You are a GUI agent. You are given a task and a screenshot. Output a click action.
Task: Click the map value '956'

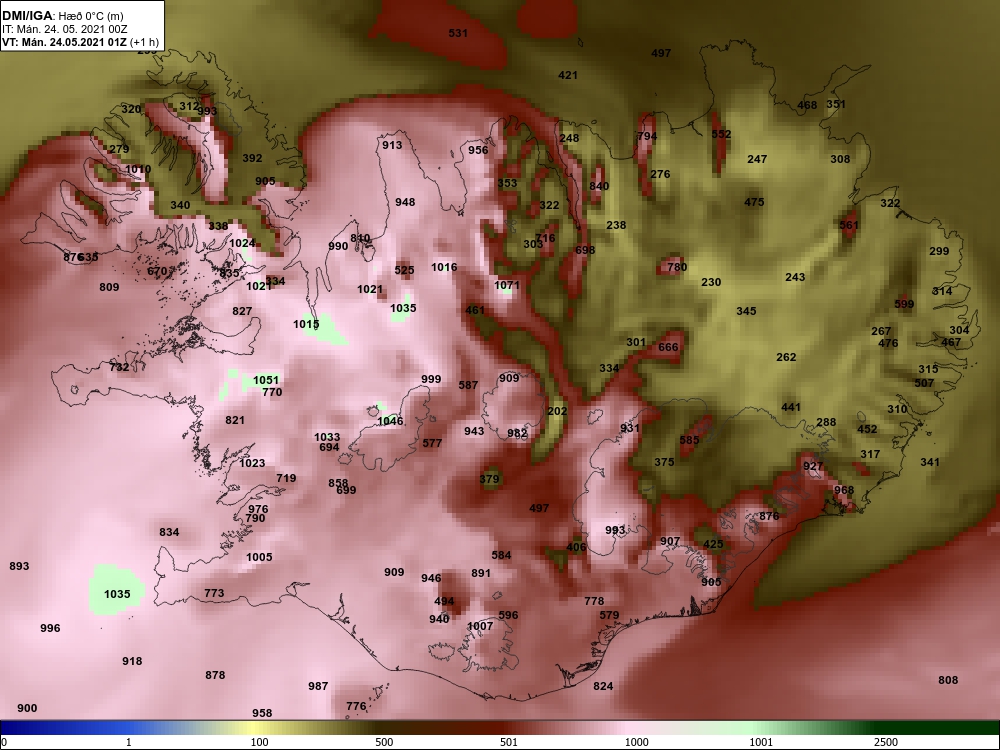[x=478, y=151]
